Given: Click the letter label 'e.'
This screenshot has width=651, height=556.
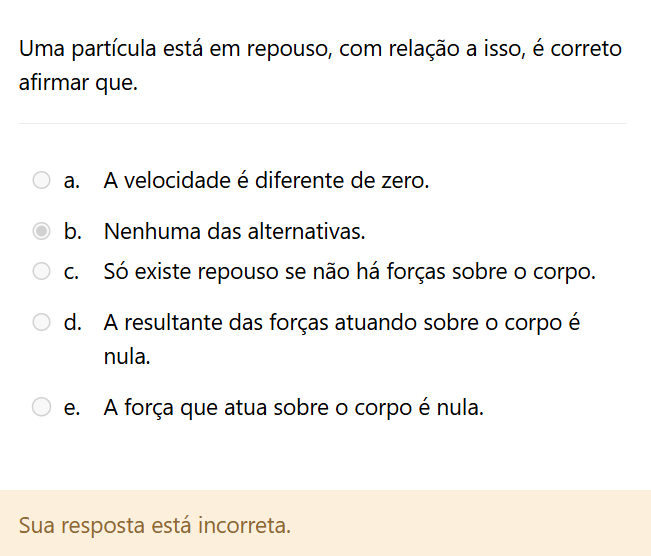Looking at the screenshot, I should click(x=71, y=407).
